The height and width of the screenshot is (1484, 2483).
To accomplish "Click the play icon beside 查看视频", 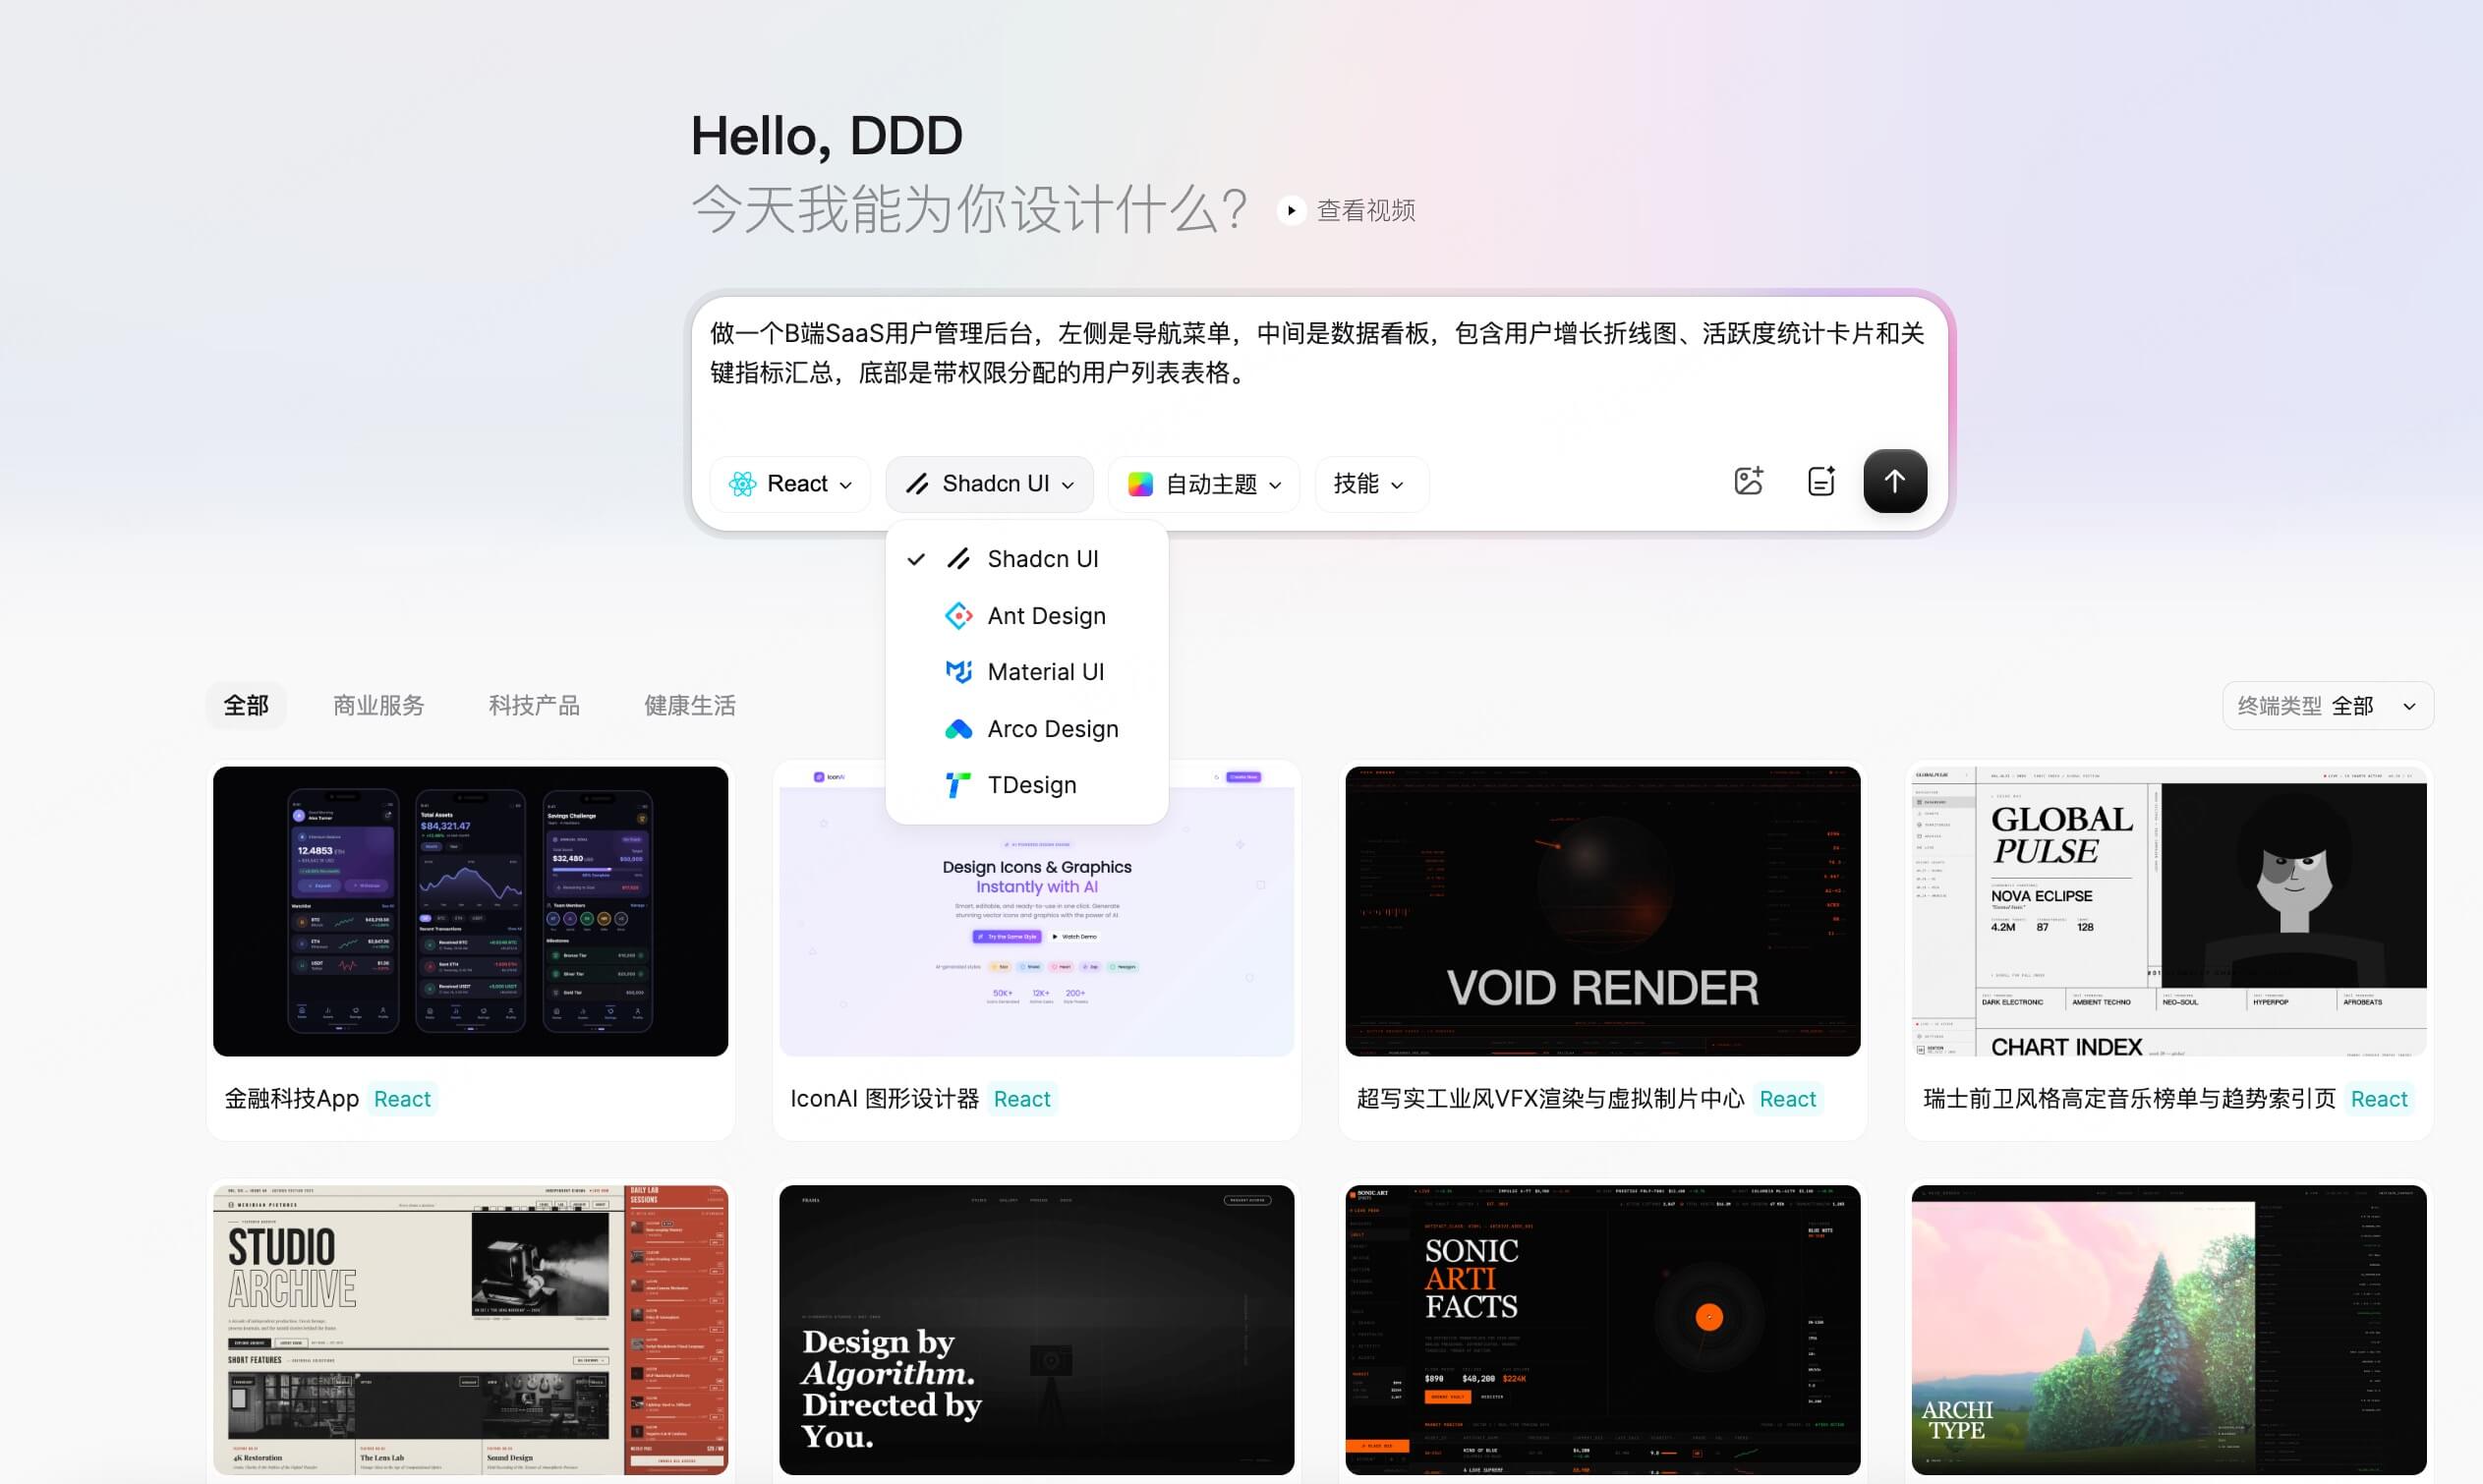I will [1291, 211].
